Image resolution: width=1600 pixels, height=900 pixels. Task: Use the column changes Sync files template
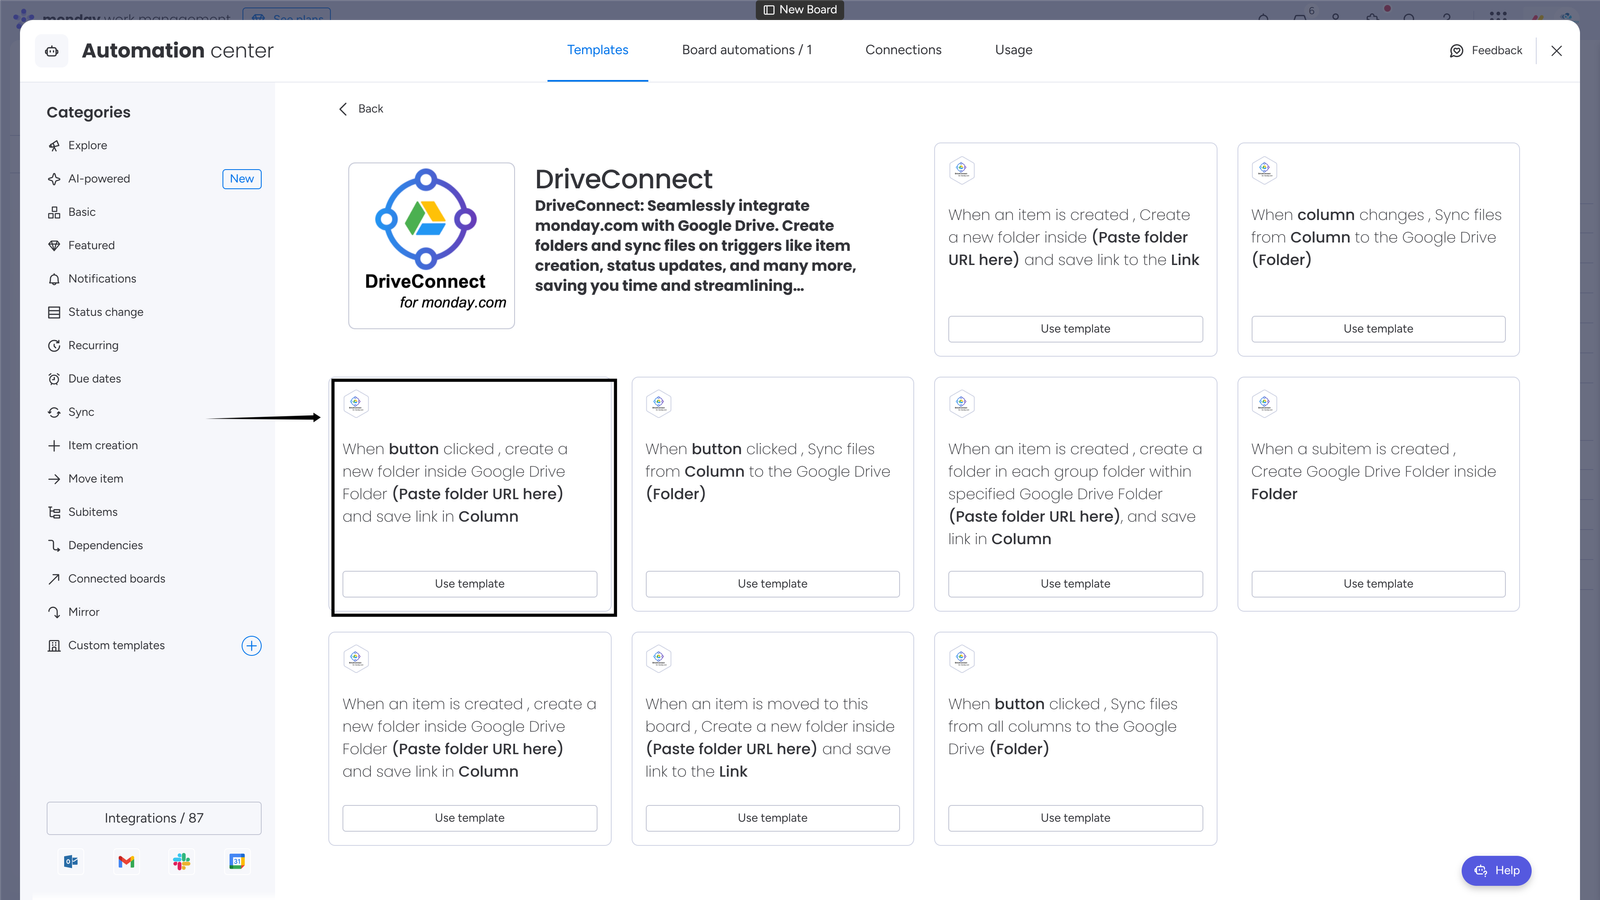pos(1378,329)
